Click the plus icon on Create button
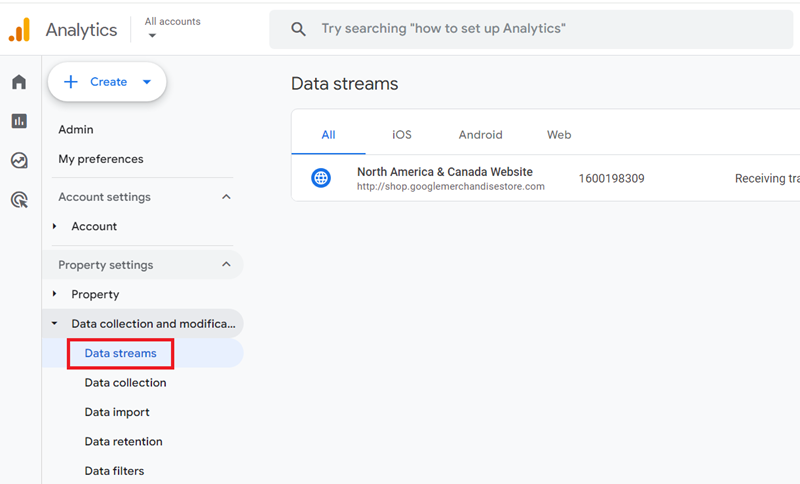This screenshot has height=484, width=800. point(71,82)
